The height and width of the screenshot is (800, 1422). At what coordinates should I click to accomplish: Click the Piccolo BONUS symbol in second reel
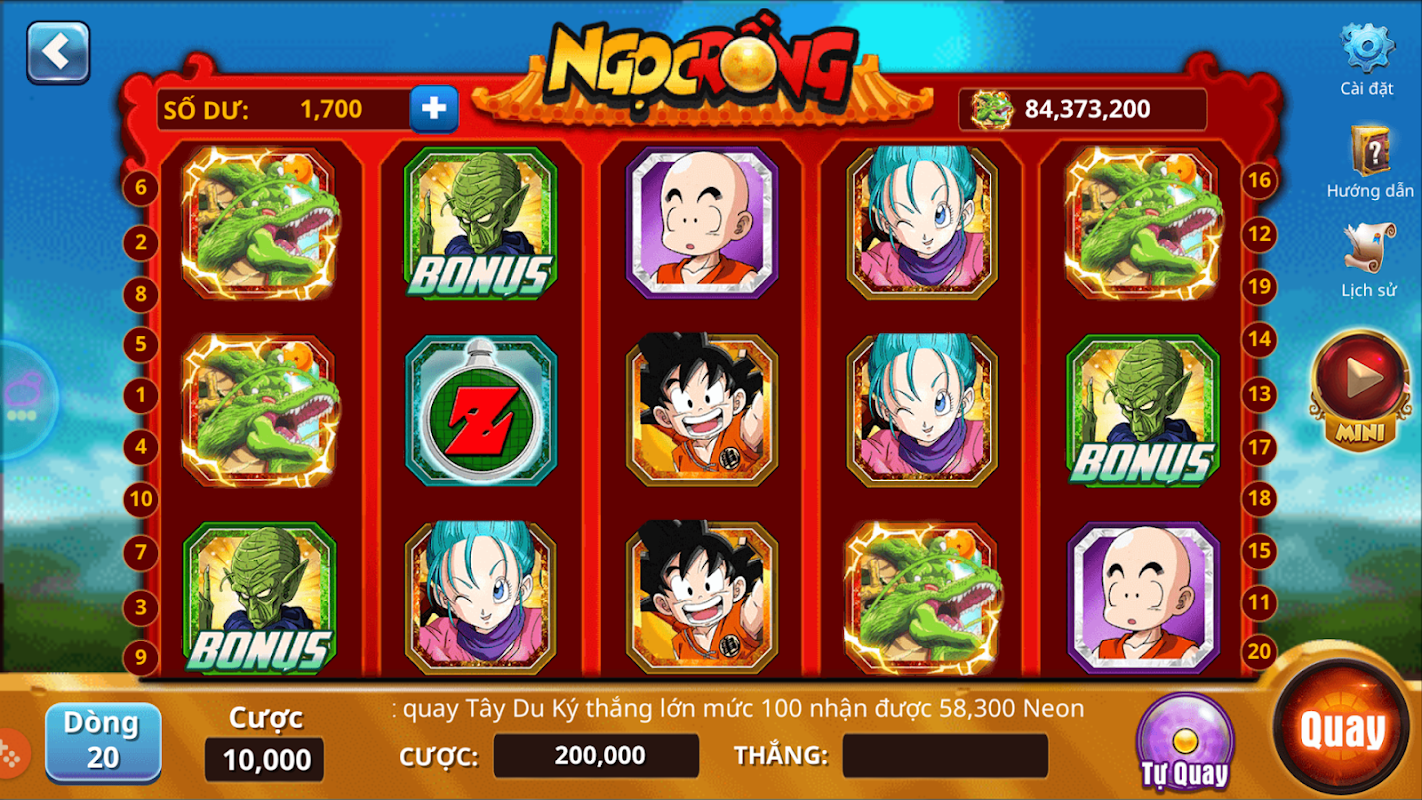[481, 223]
